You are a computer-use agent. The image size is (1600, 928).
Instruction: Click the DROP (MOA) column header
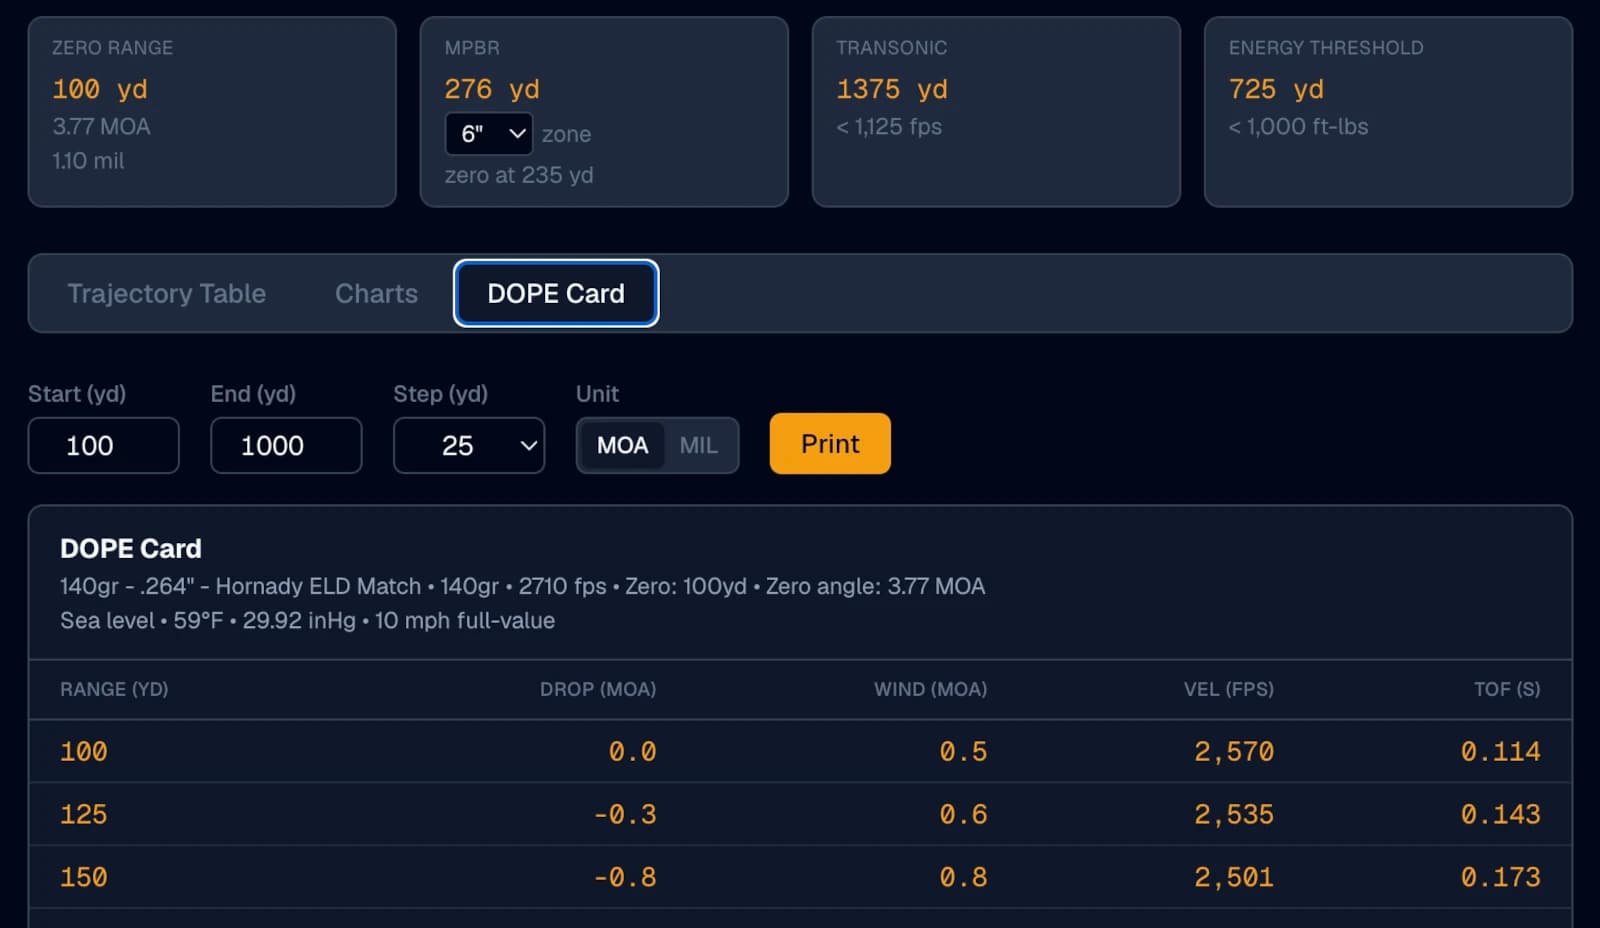click(x=598, y=689)
